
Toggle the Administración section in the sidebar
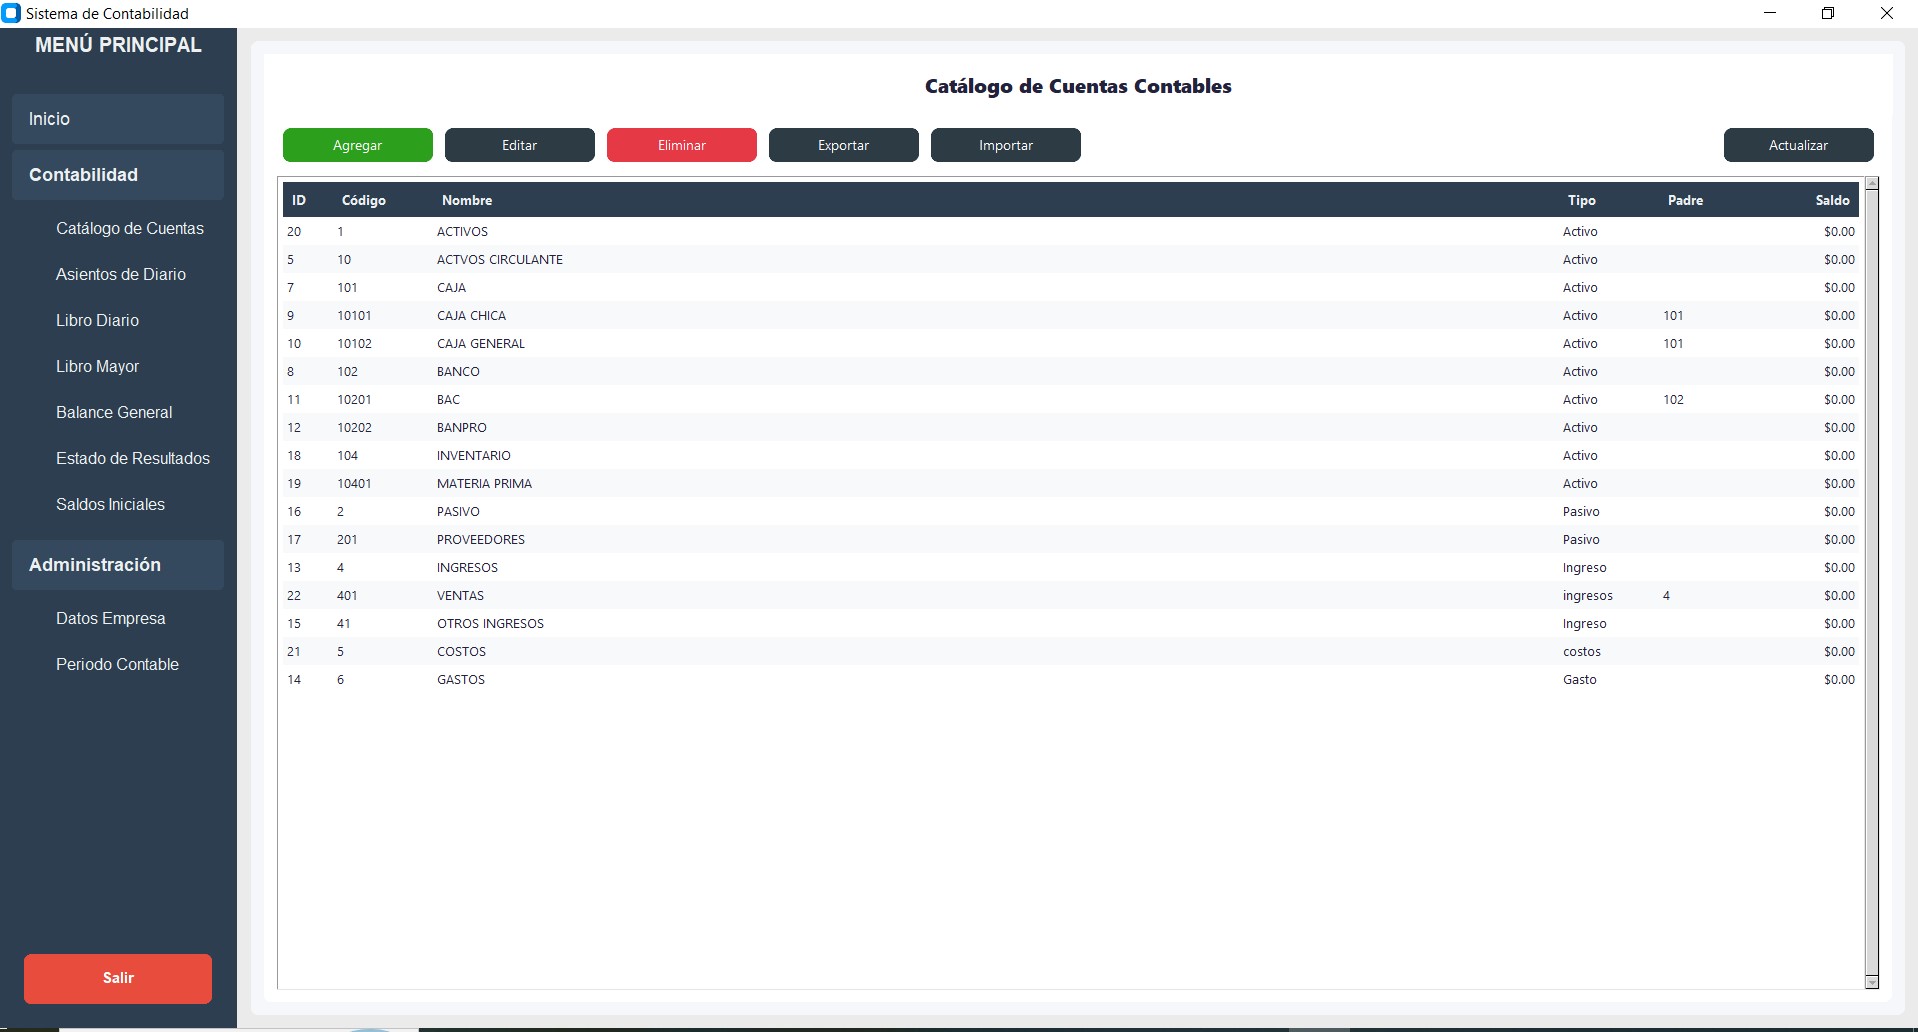pos(118,565)
